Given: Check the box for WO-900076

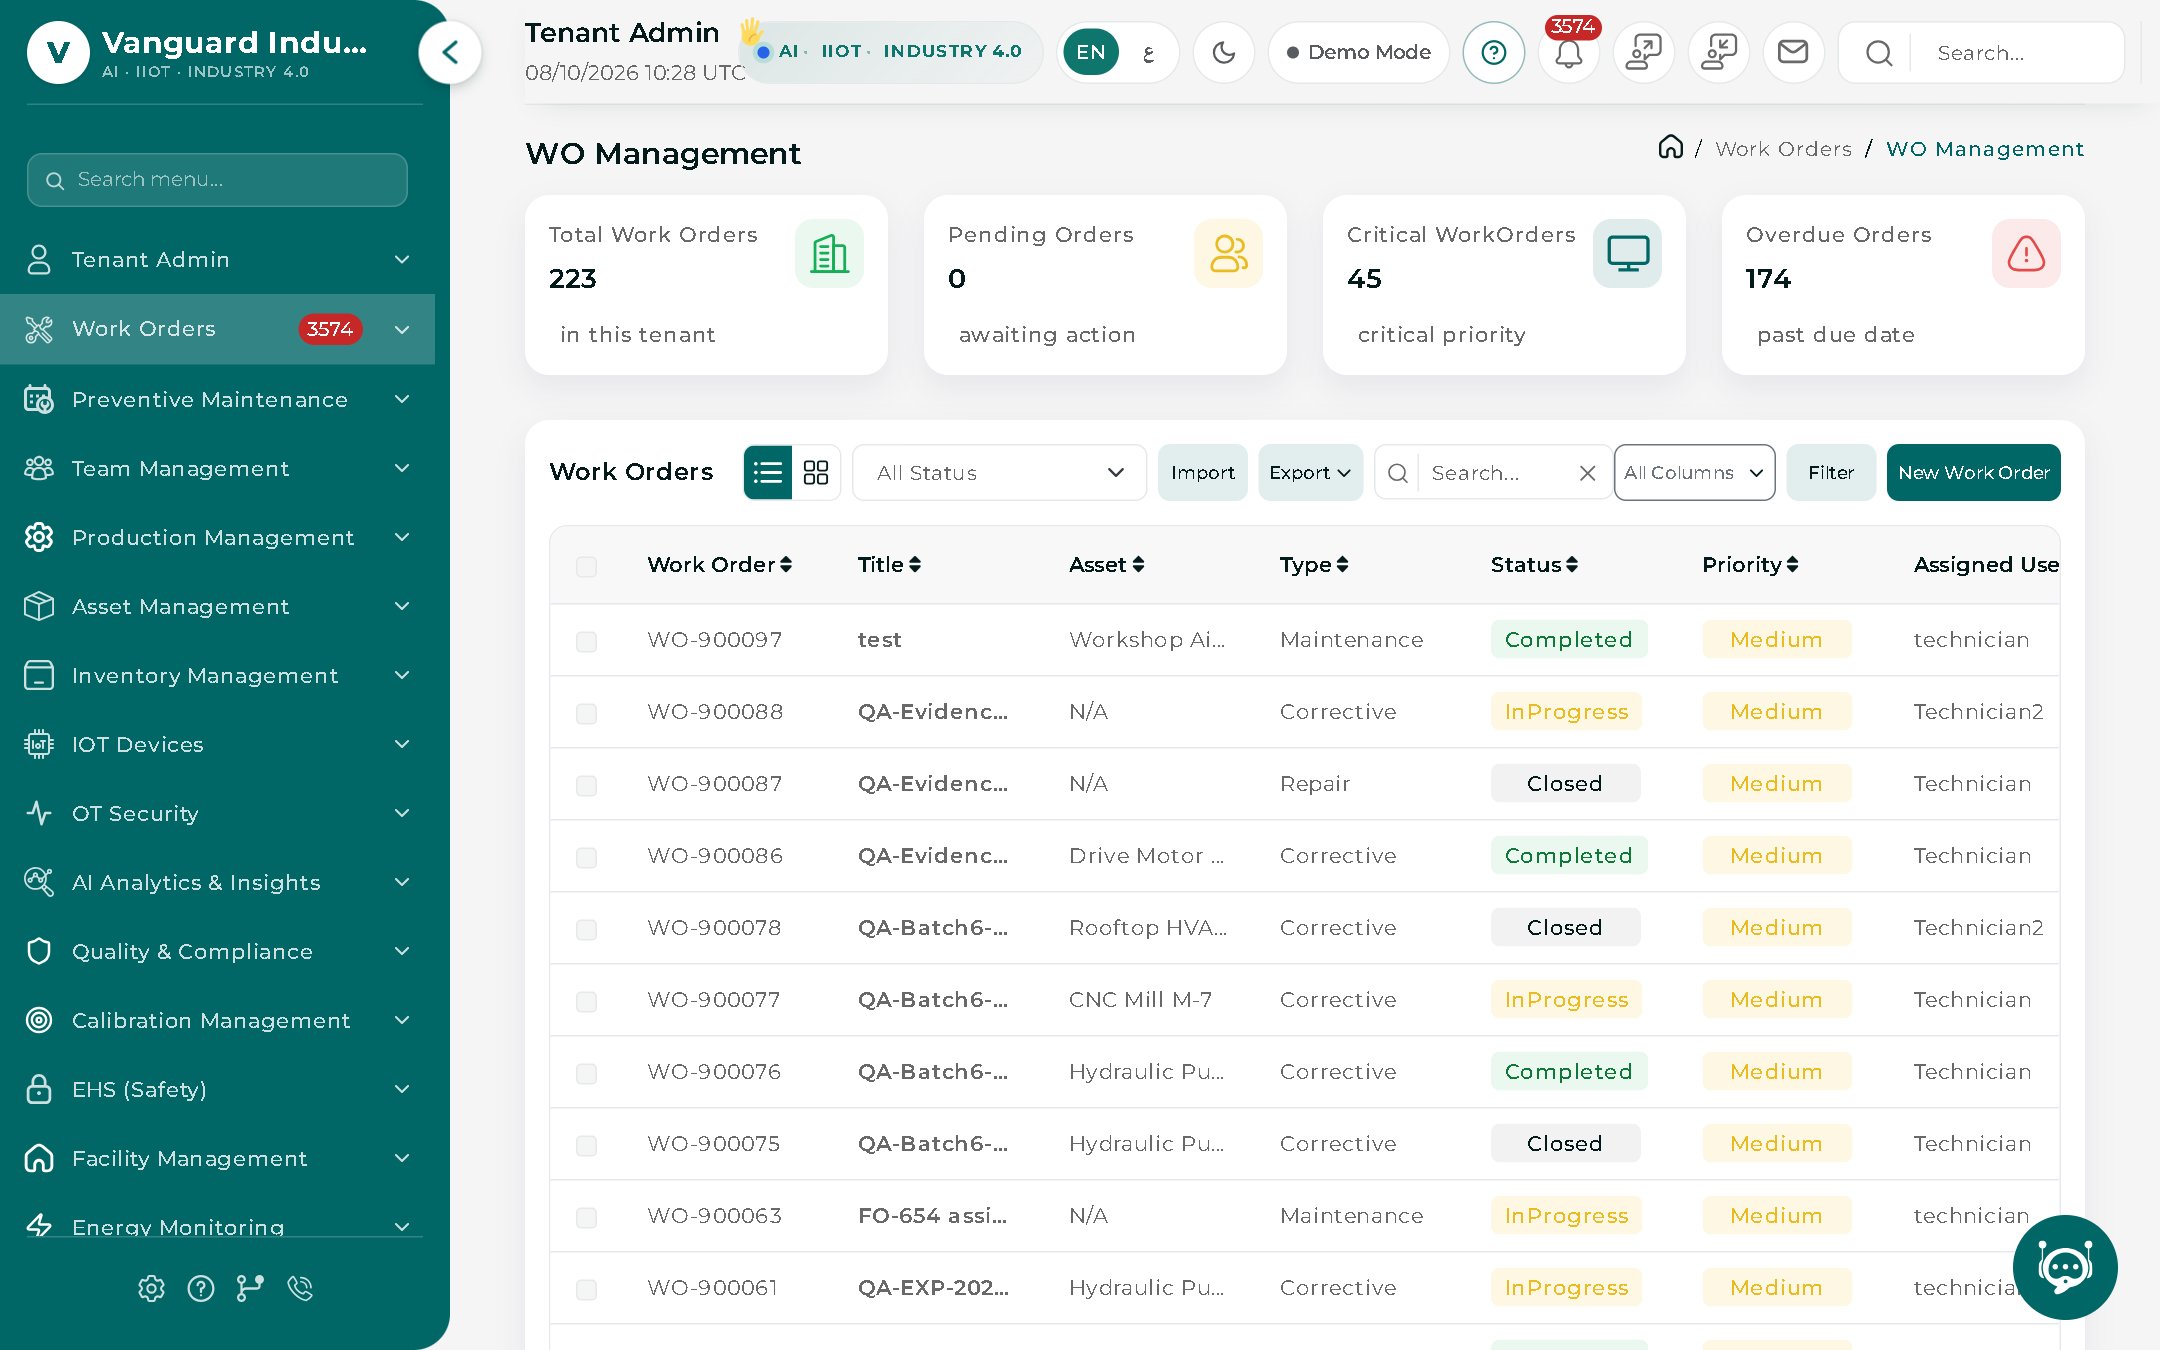Looking at the screenshot, I should pyautogui.click(x=586, y=1073).
